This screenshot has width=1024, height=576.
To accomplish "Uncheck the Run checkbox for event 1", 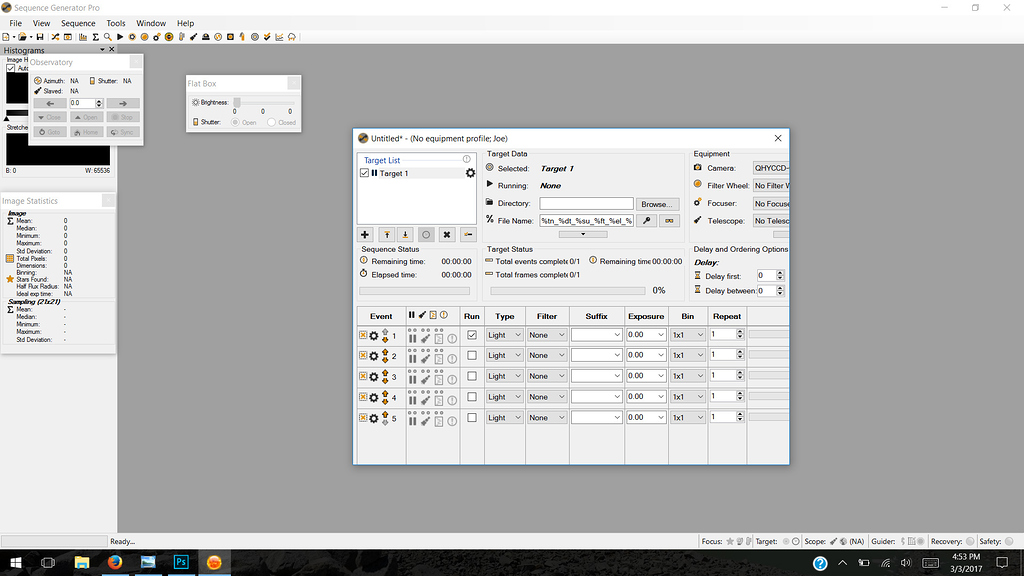I will (x=472, y=335).
